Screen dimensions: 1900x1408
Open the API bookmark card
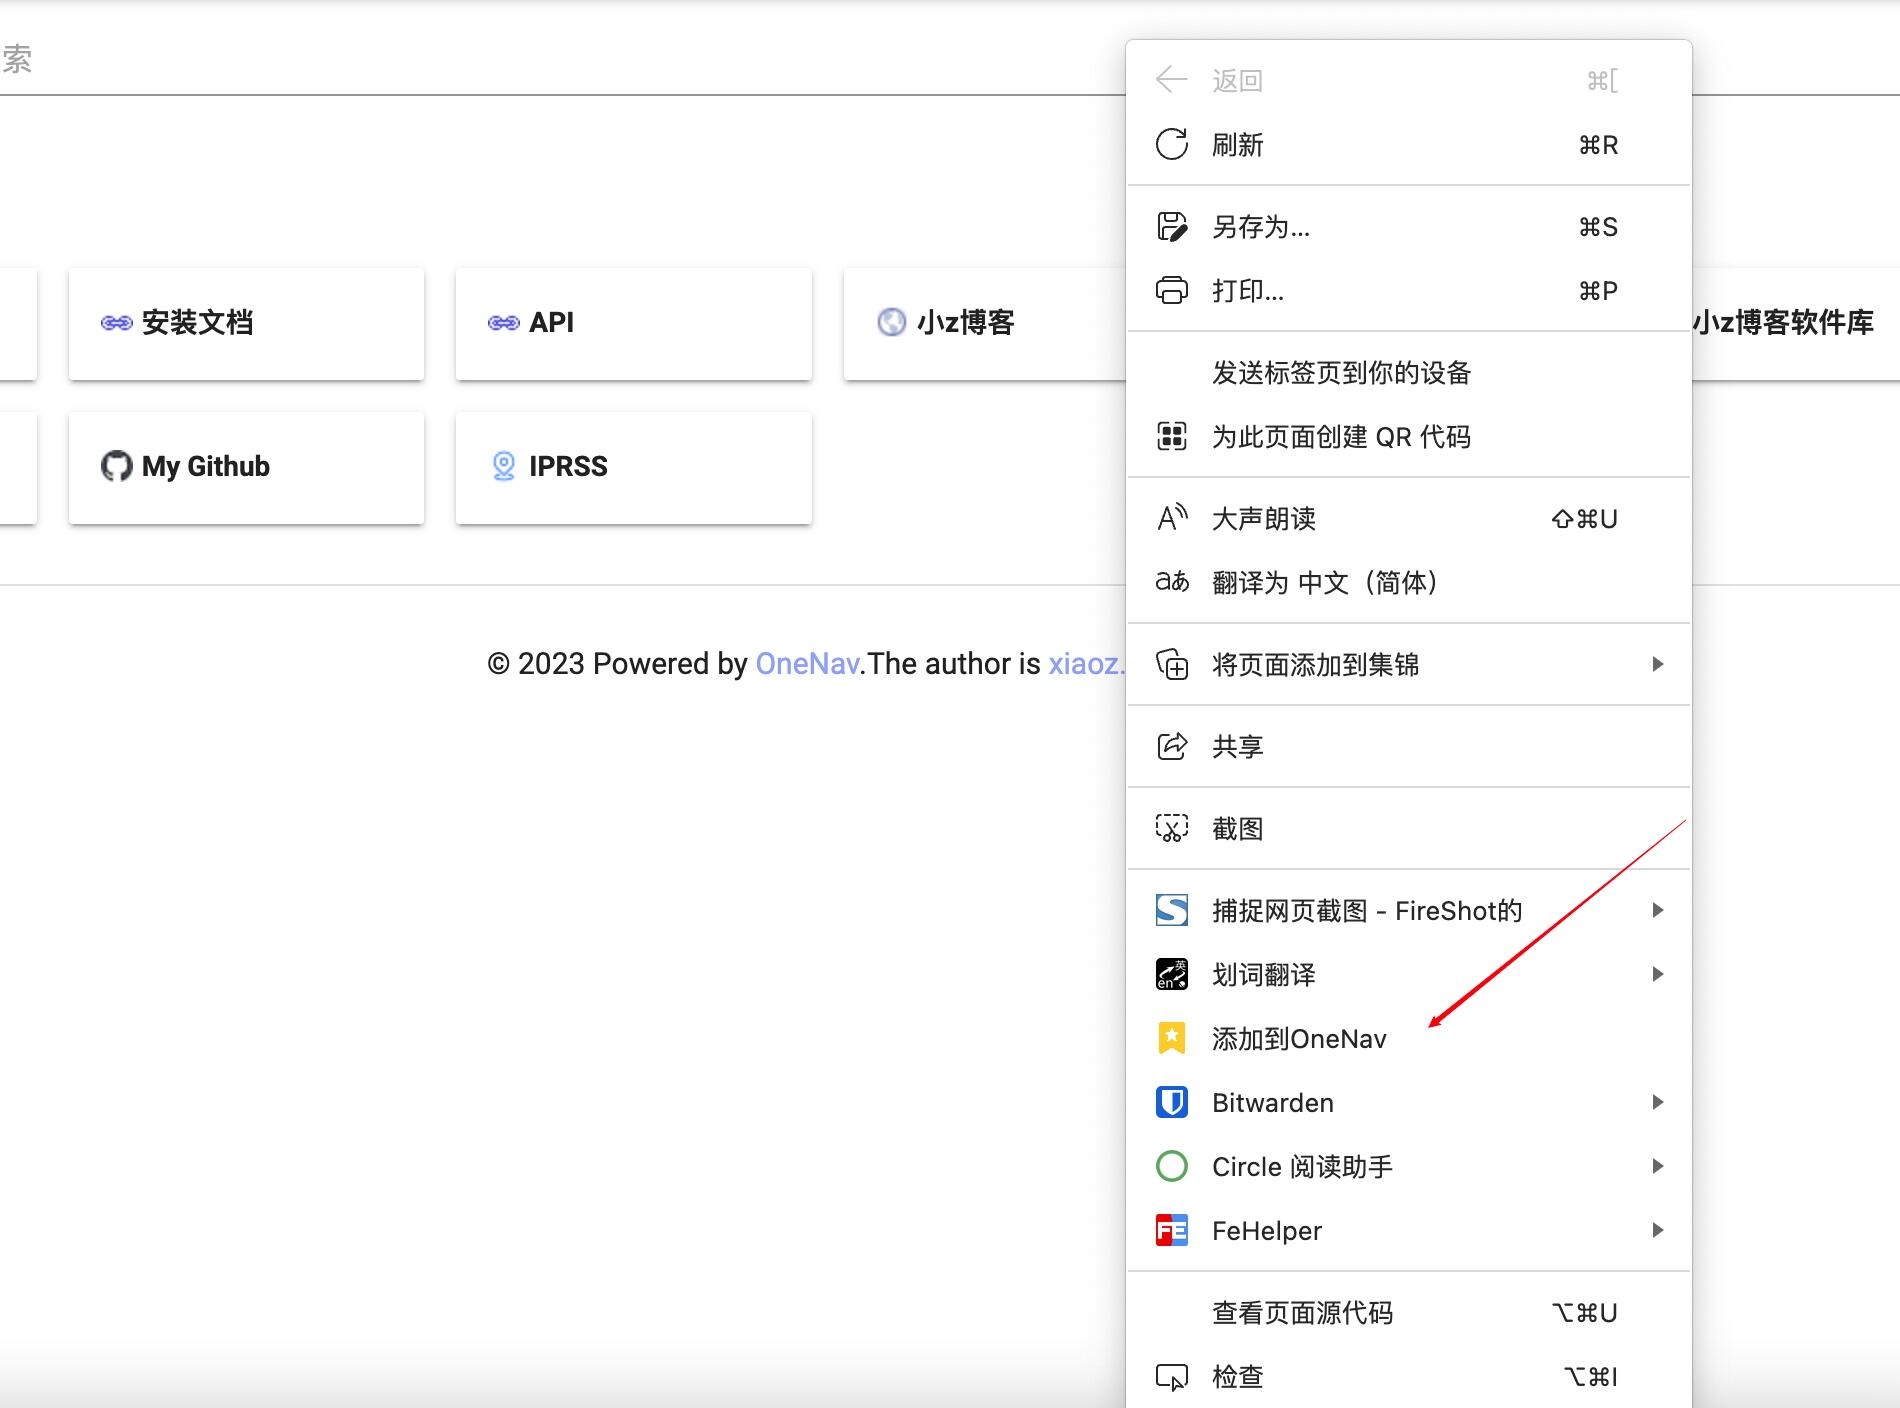click(634, 323)
